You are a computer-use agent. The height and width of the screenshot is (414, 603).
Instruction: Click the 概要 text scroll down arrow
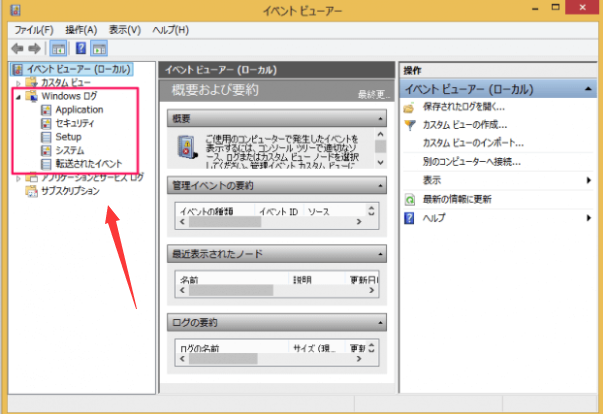[380, 163]
